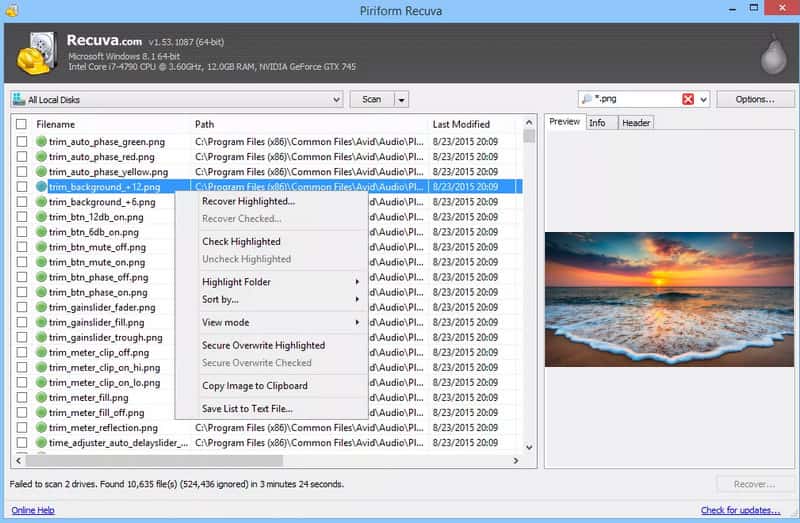
Task: Switch to the Header tab
Action: point(636,122)
